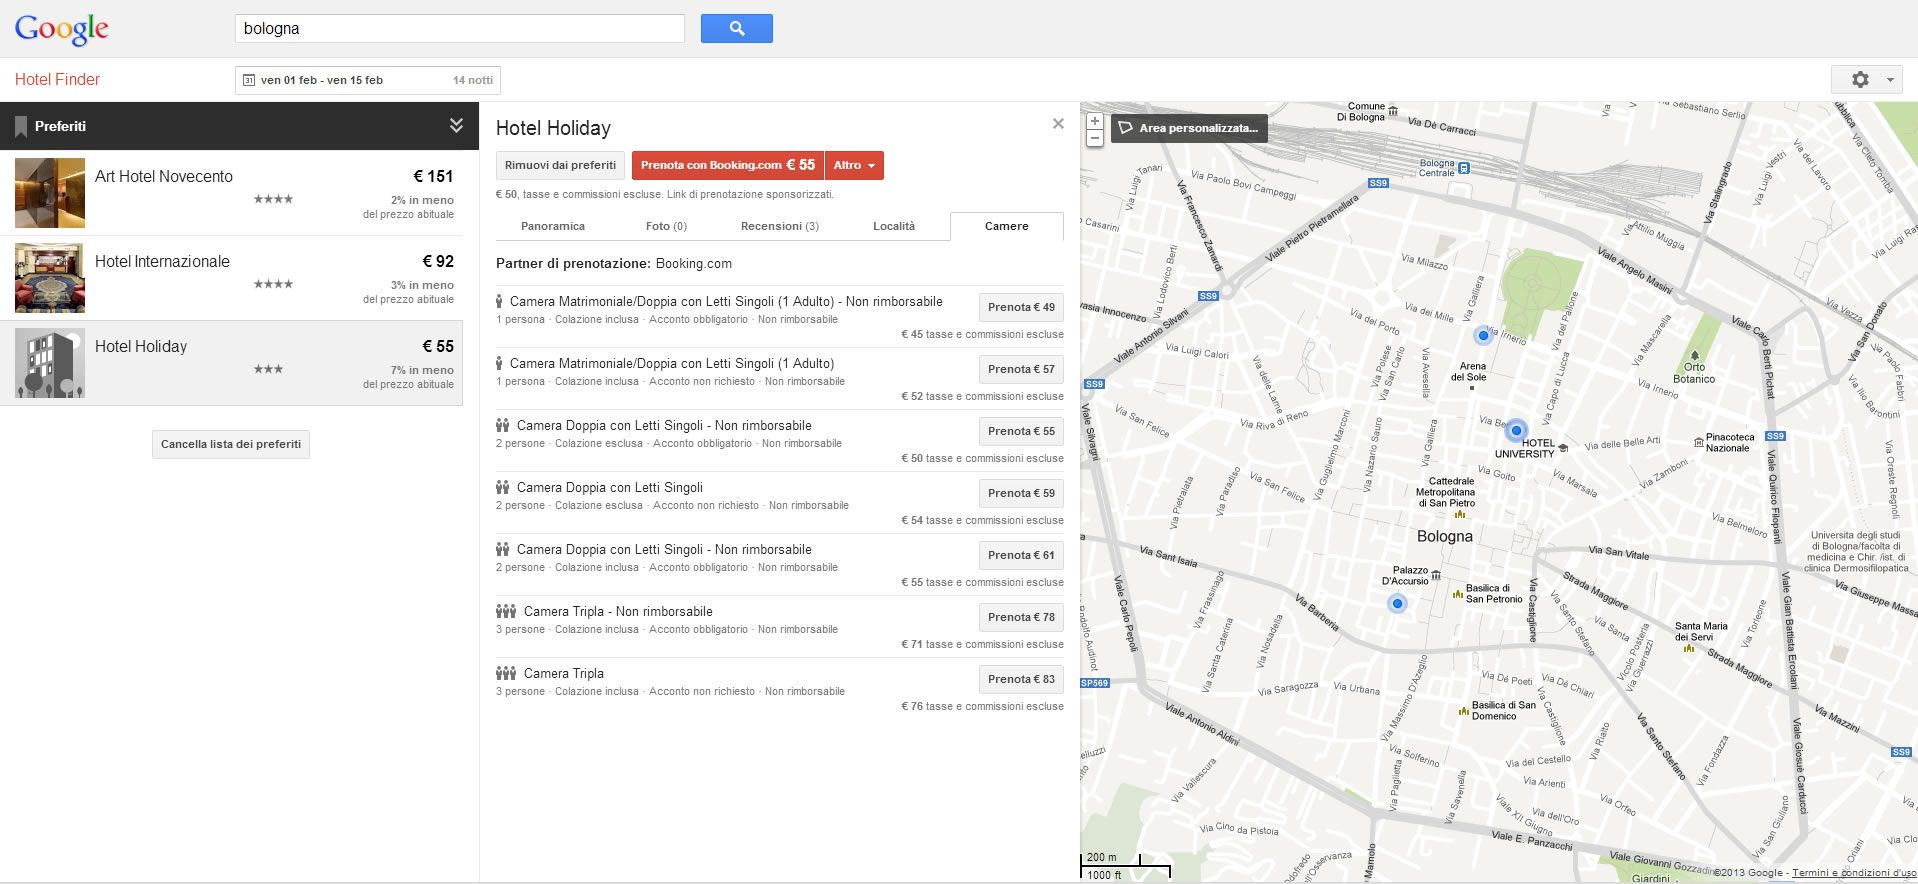This screenshot has height=884, width=1918.
Task: Click Cancella lista dei preferiti
Action: 231,444
